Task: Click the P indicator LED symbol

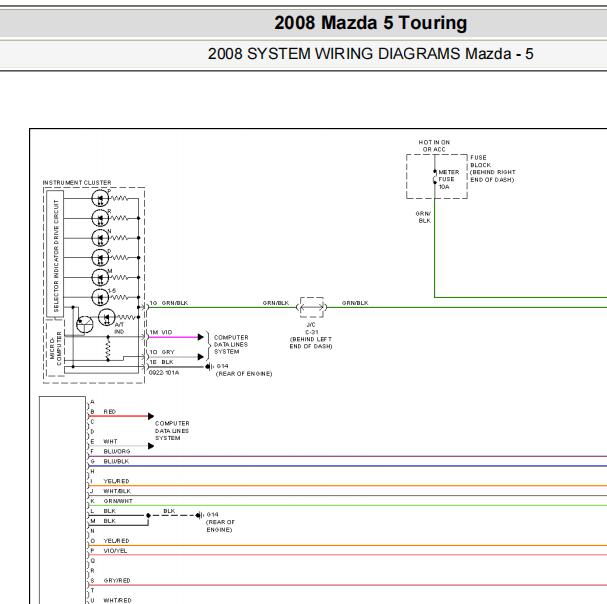Action: point(100,199)
